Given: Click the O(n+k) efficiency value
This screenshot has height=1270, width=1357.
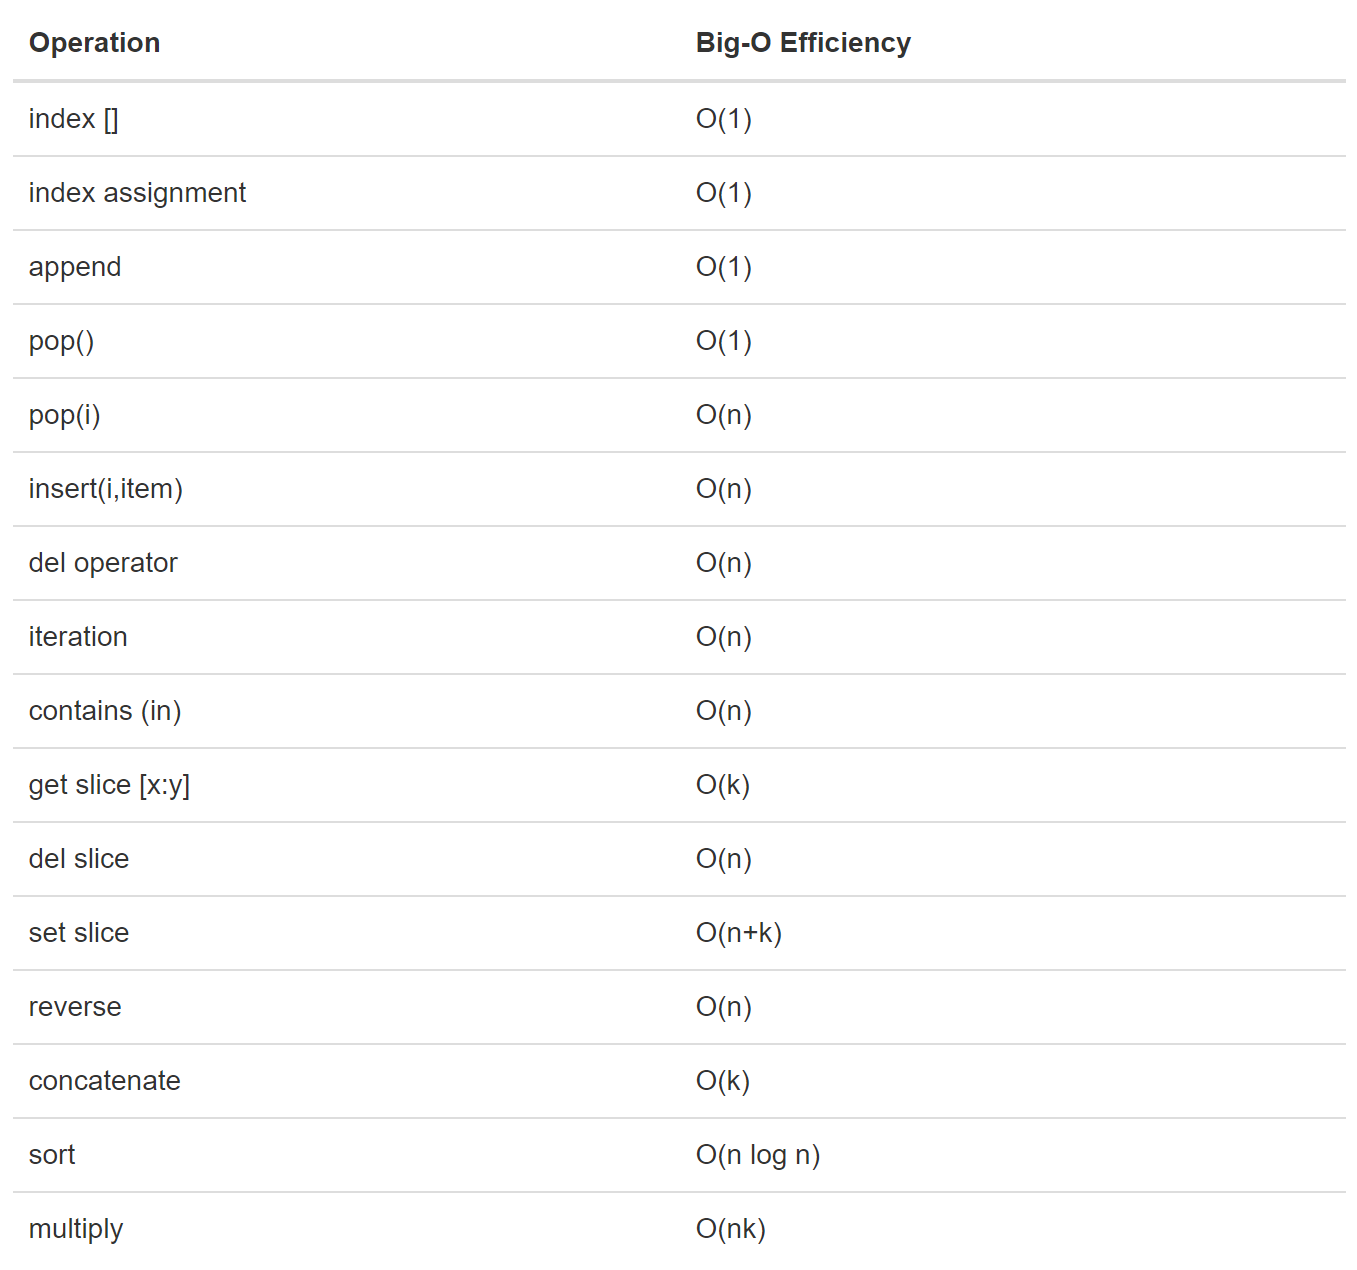Looking at the screenshot, I should pos(738,933).
